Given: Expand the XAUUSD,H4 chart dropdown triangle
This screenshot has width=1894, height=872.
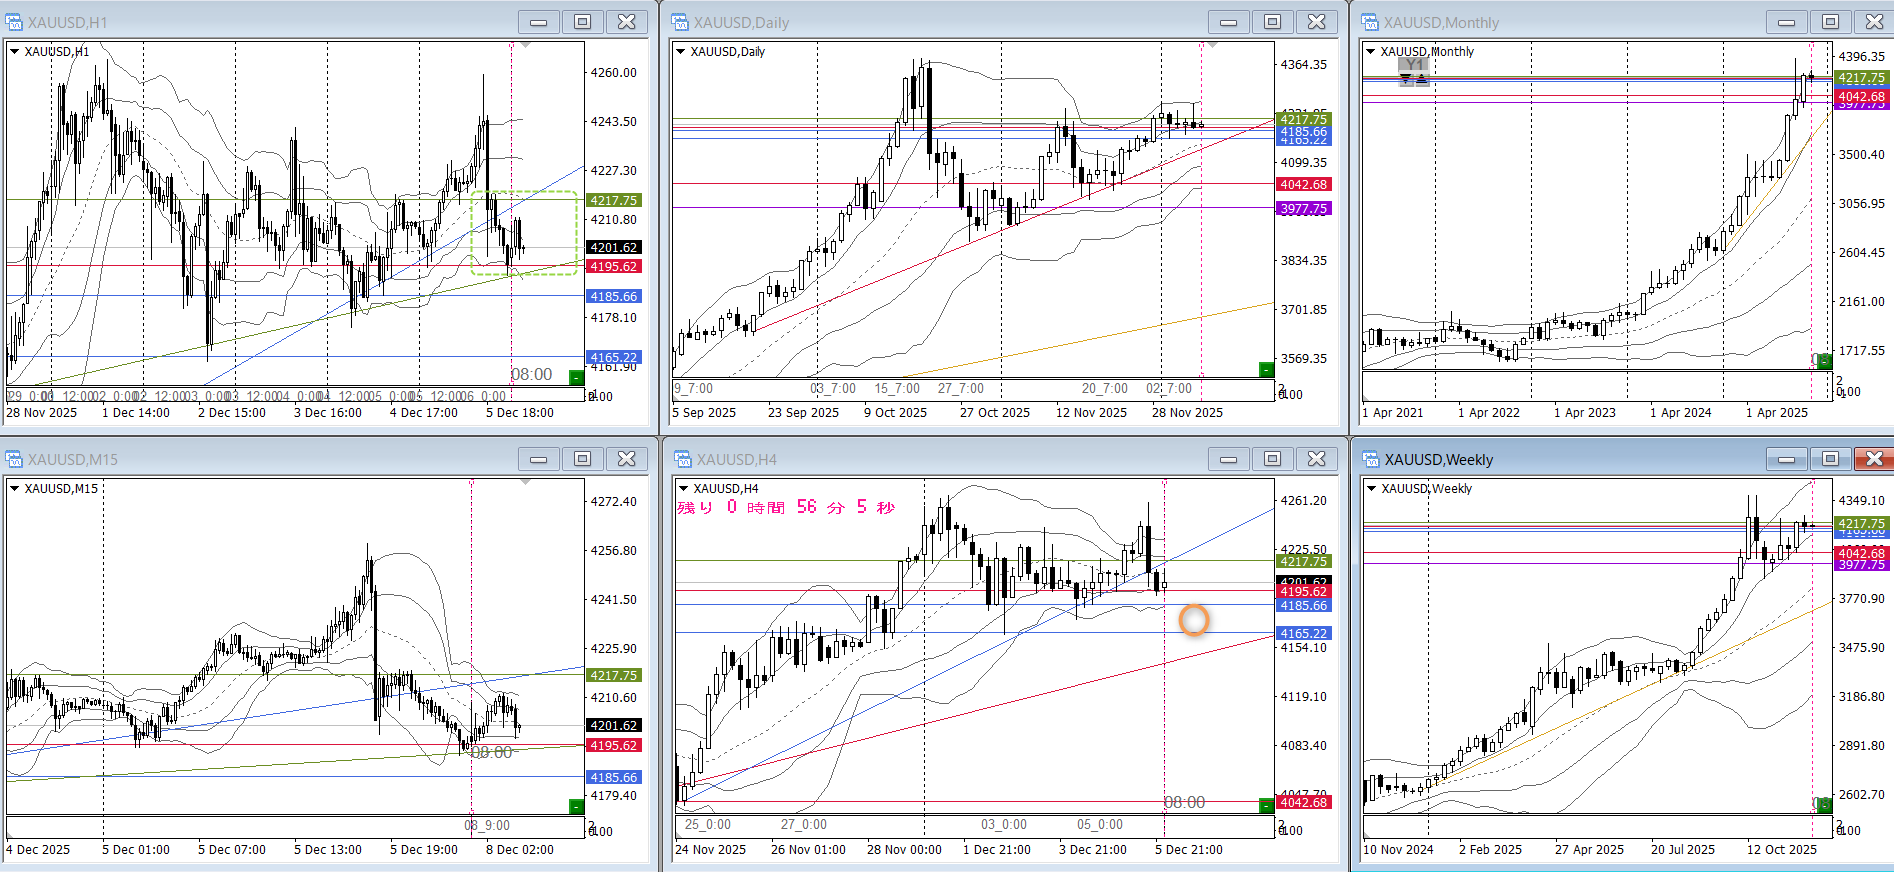Looking at the screenshot, I should pos(684,488).
